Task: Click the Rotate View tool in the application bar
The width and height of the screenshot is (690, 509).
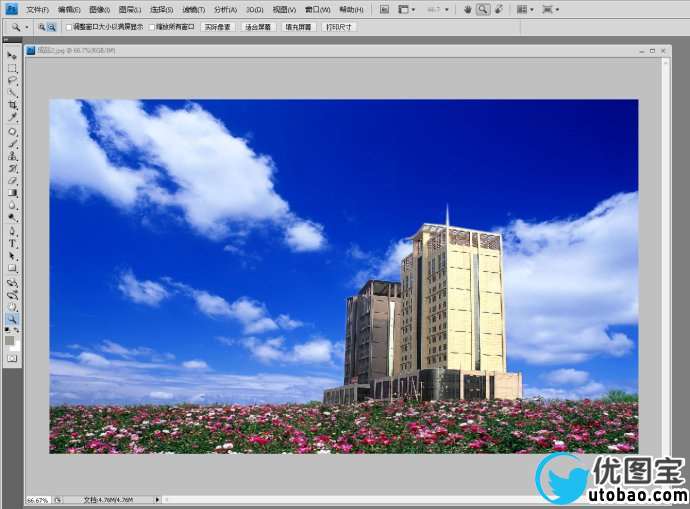Action: 499,9
